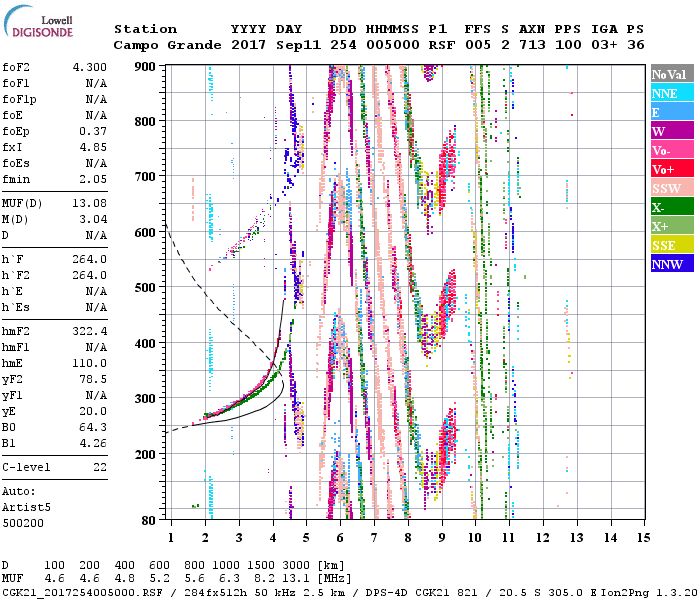Viewport: 700px width, 600px height.
Task: Click the hmF2 value 322.4
Action: (90, 331)
